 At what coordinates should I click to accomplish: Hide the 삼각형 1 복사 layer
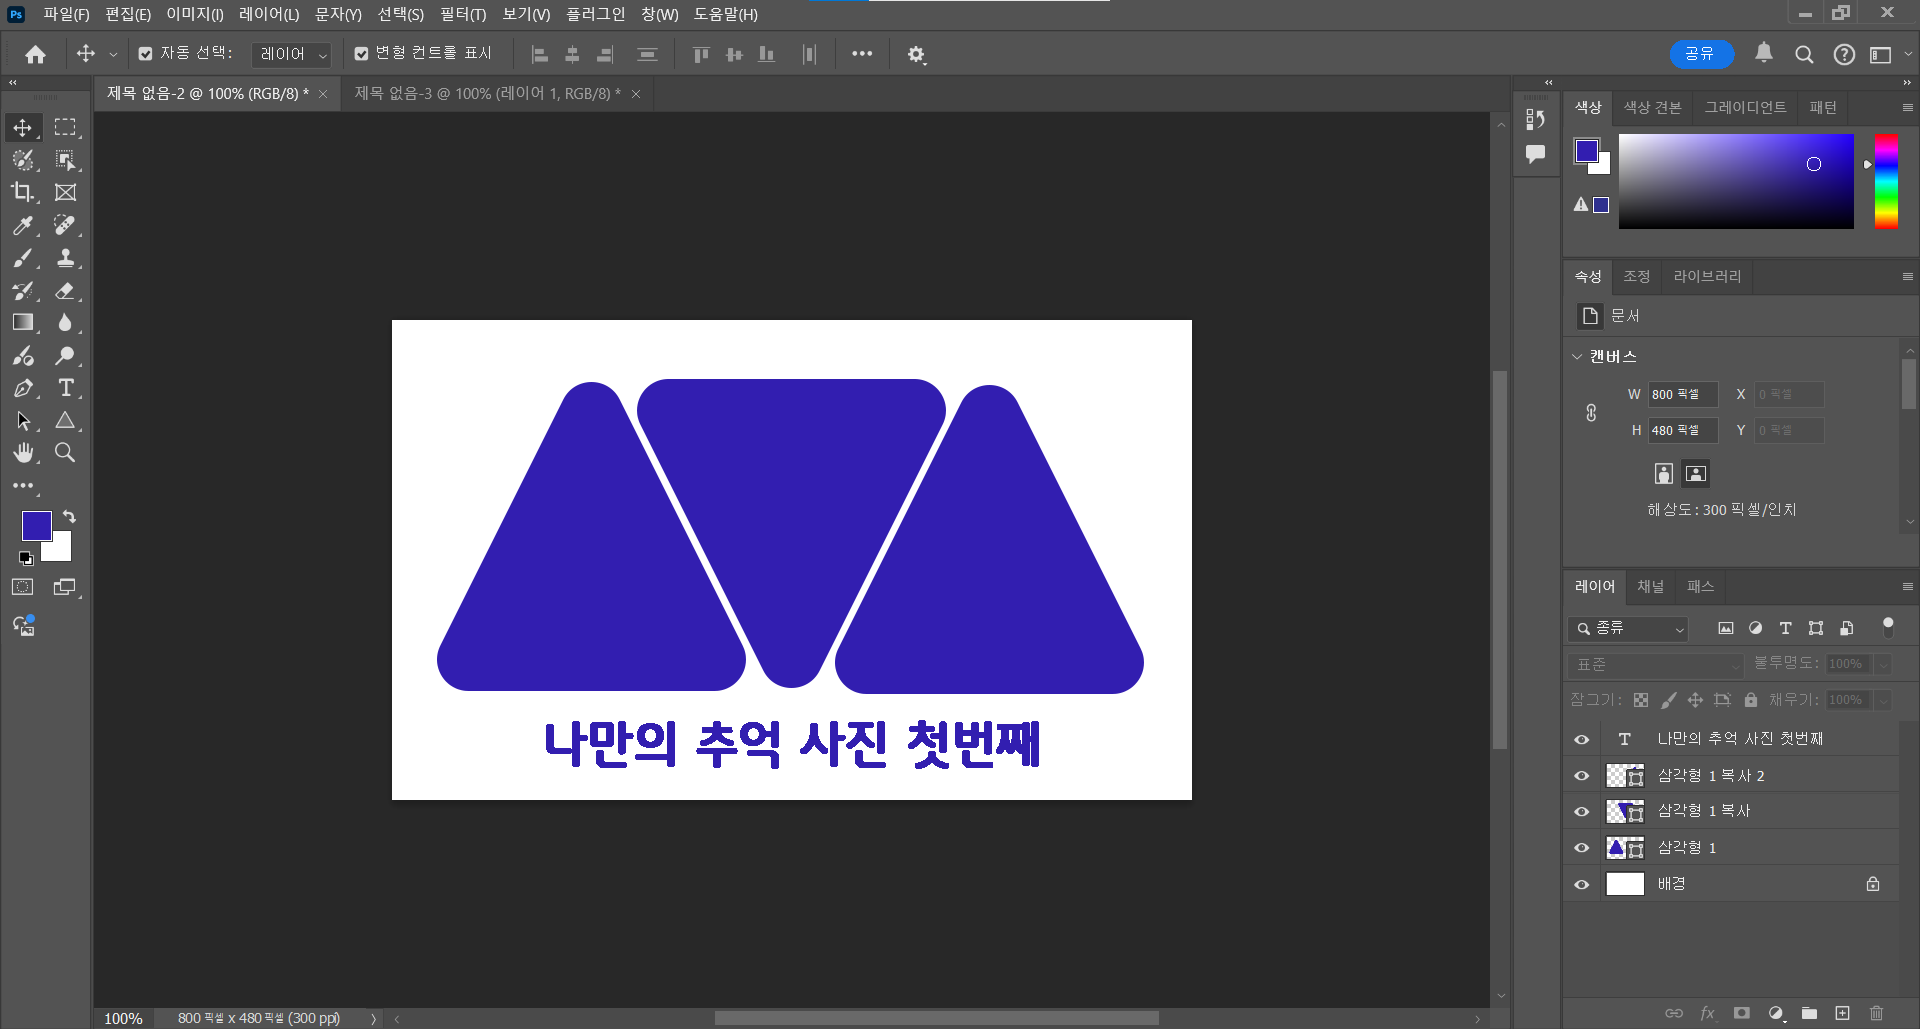tap(1581, 812)
